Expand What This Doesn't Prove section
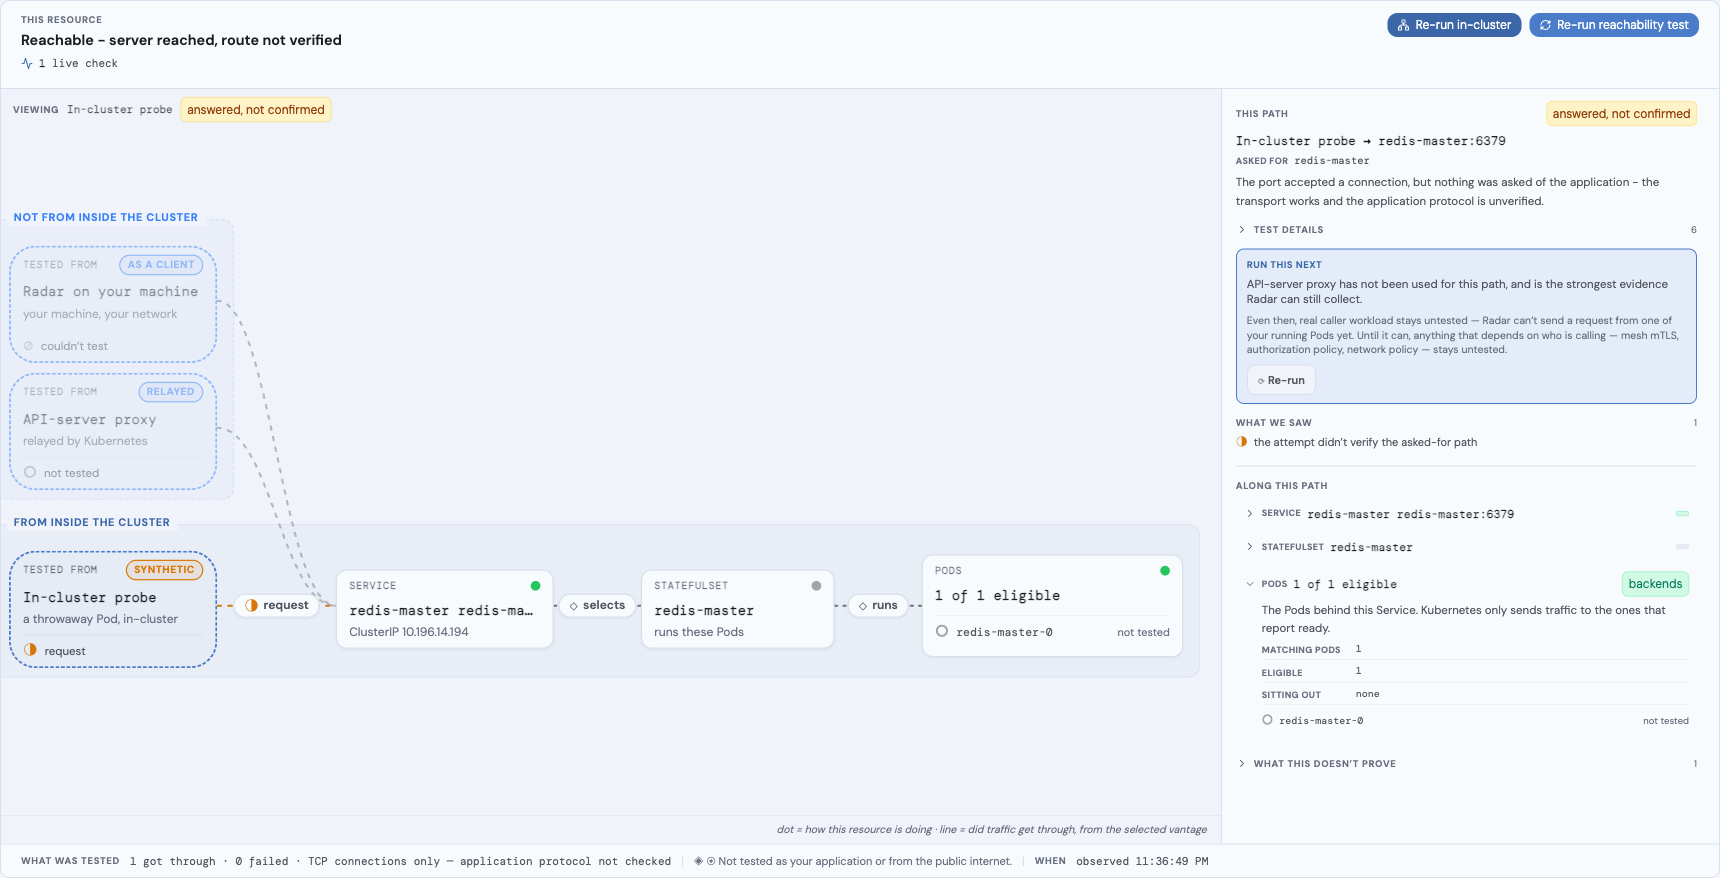 click(1466, 764)
